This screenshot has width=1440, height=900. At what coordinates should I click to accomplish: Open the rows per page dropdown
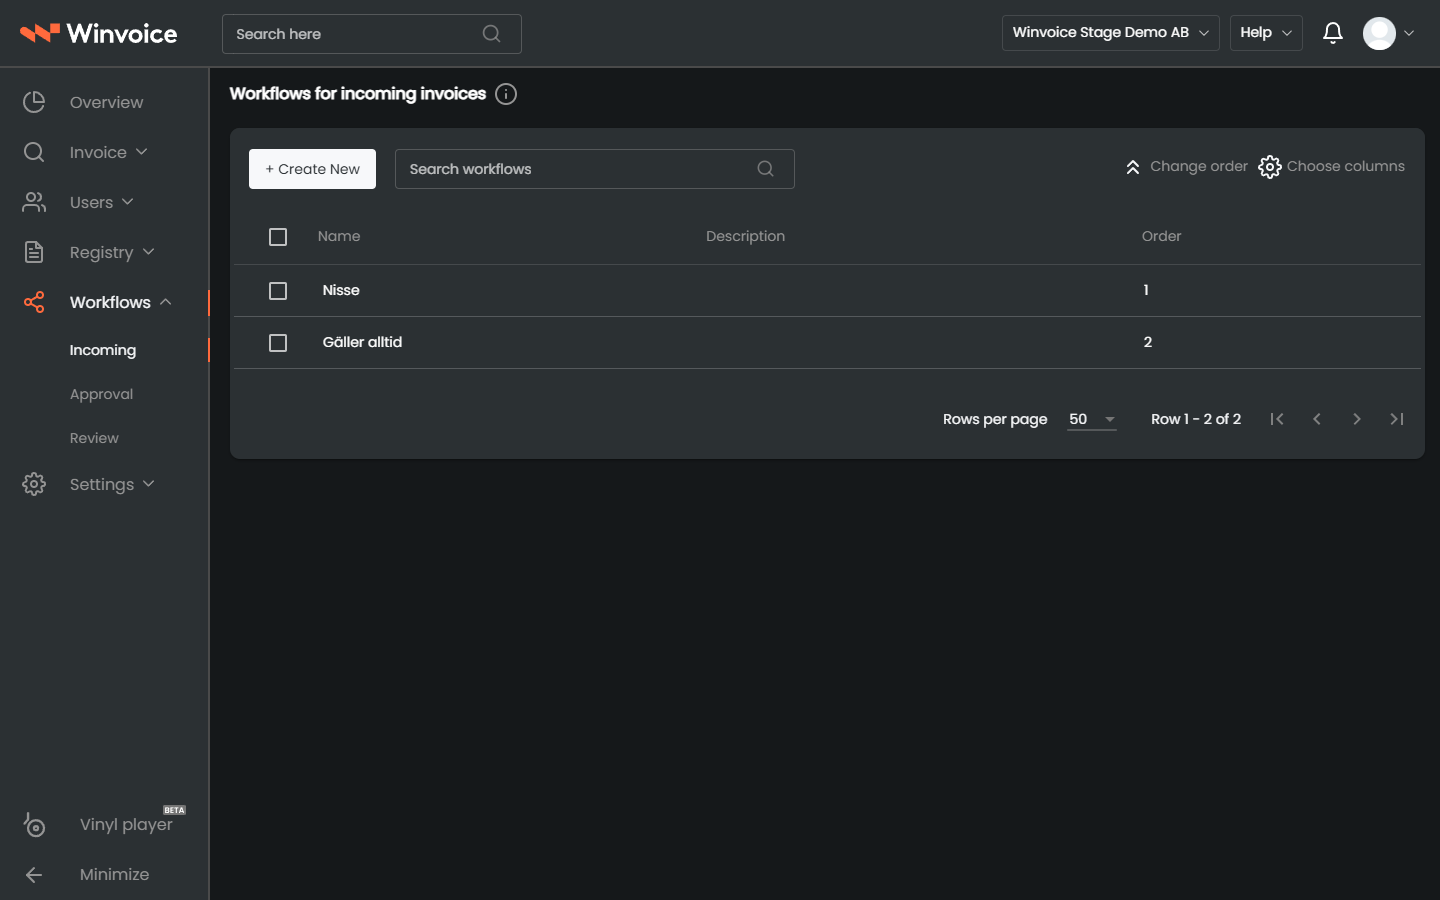pos(1092,420)
